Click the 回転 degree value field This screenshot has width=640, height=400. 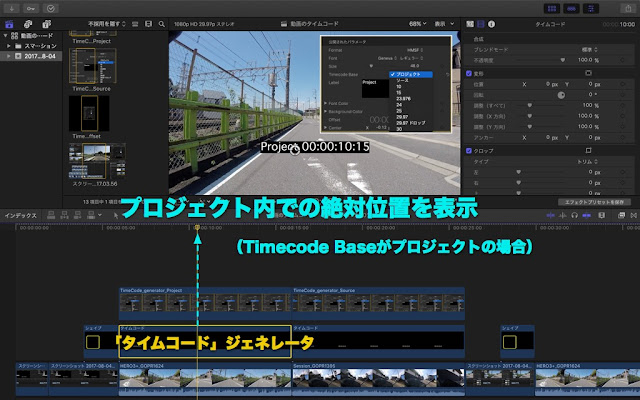(590, 95)
